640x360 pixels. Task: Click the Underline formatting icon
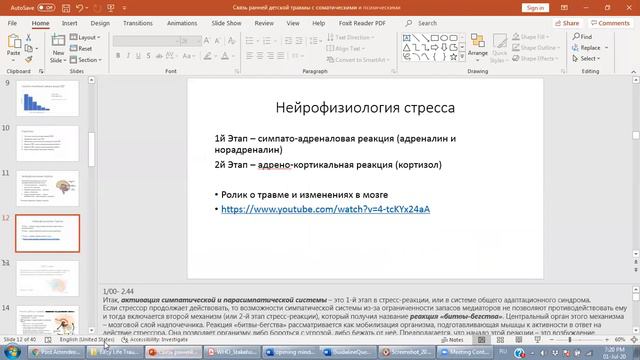(138, 56)
